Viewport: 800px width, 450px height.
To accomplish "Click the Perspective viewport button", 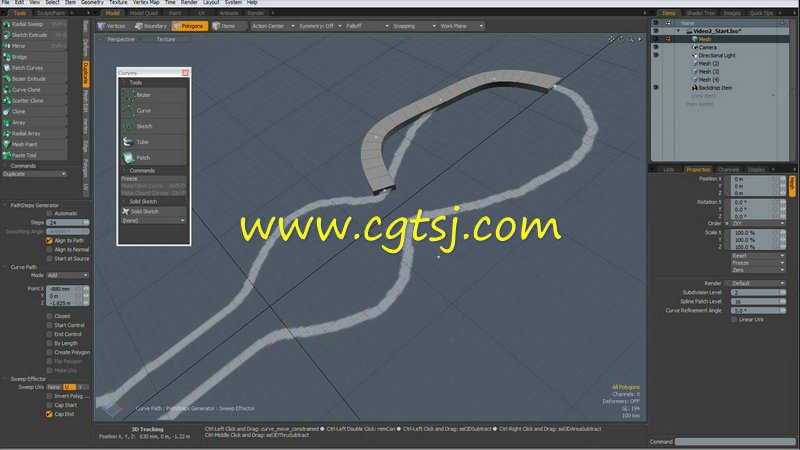I will [121, 39].
